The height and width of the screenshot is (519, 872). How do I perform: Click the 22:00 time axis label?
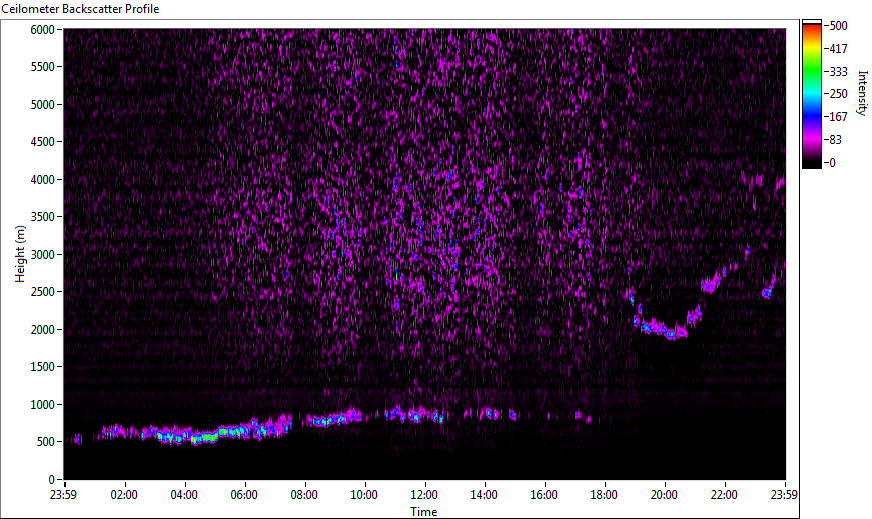click(725, 495)
